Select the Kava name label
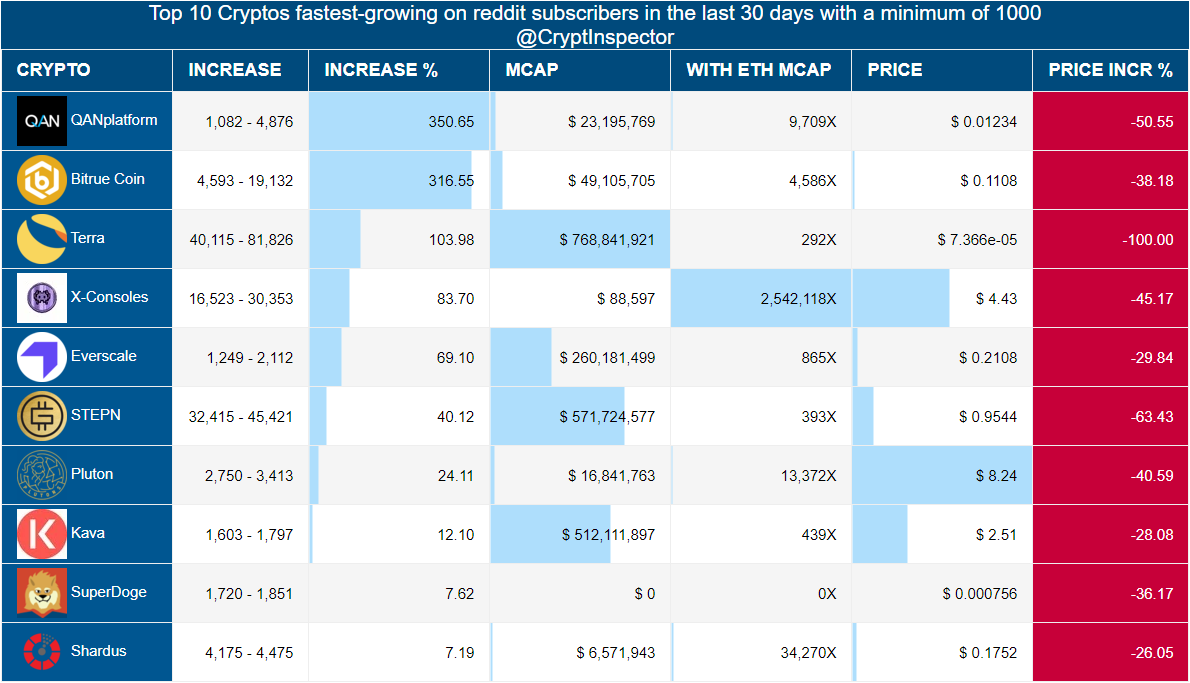The width and height of the screenshot is (1190, 683). pyautogui.click(x=88, y=533)
